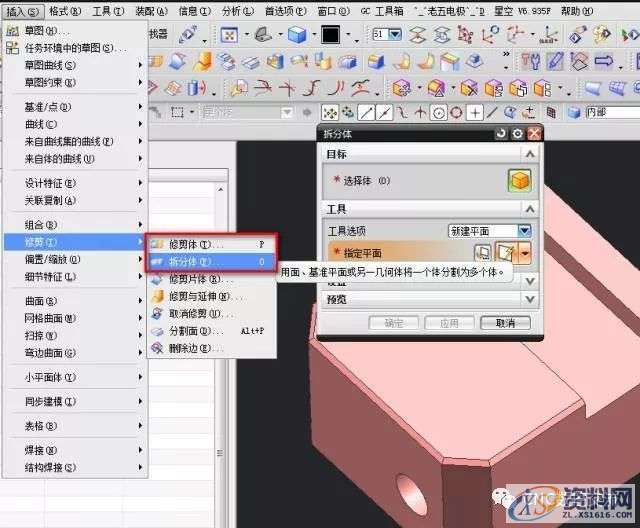Select 拆分体 in submenu
Screen dimensions: 640x528
211,262
